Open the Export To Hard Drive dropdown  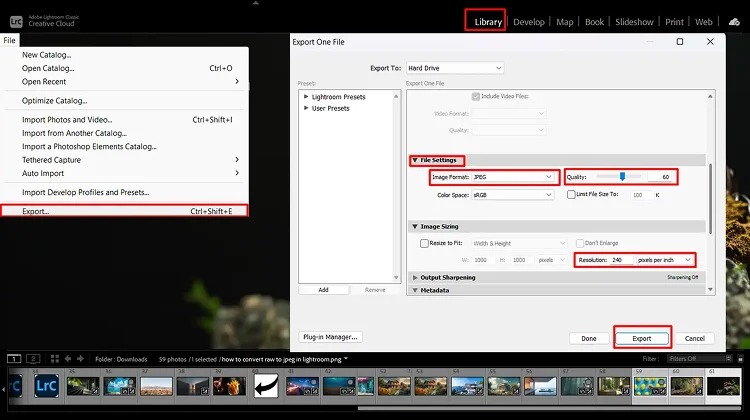455,68
